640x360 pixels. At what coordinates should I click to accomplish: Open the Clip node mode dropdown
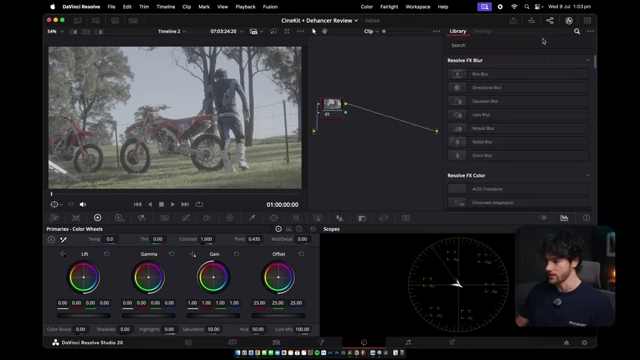[x=371, y=31]
